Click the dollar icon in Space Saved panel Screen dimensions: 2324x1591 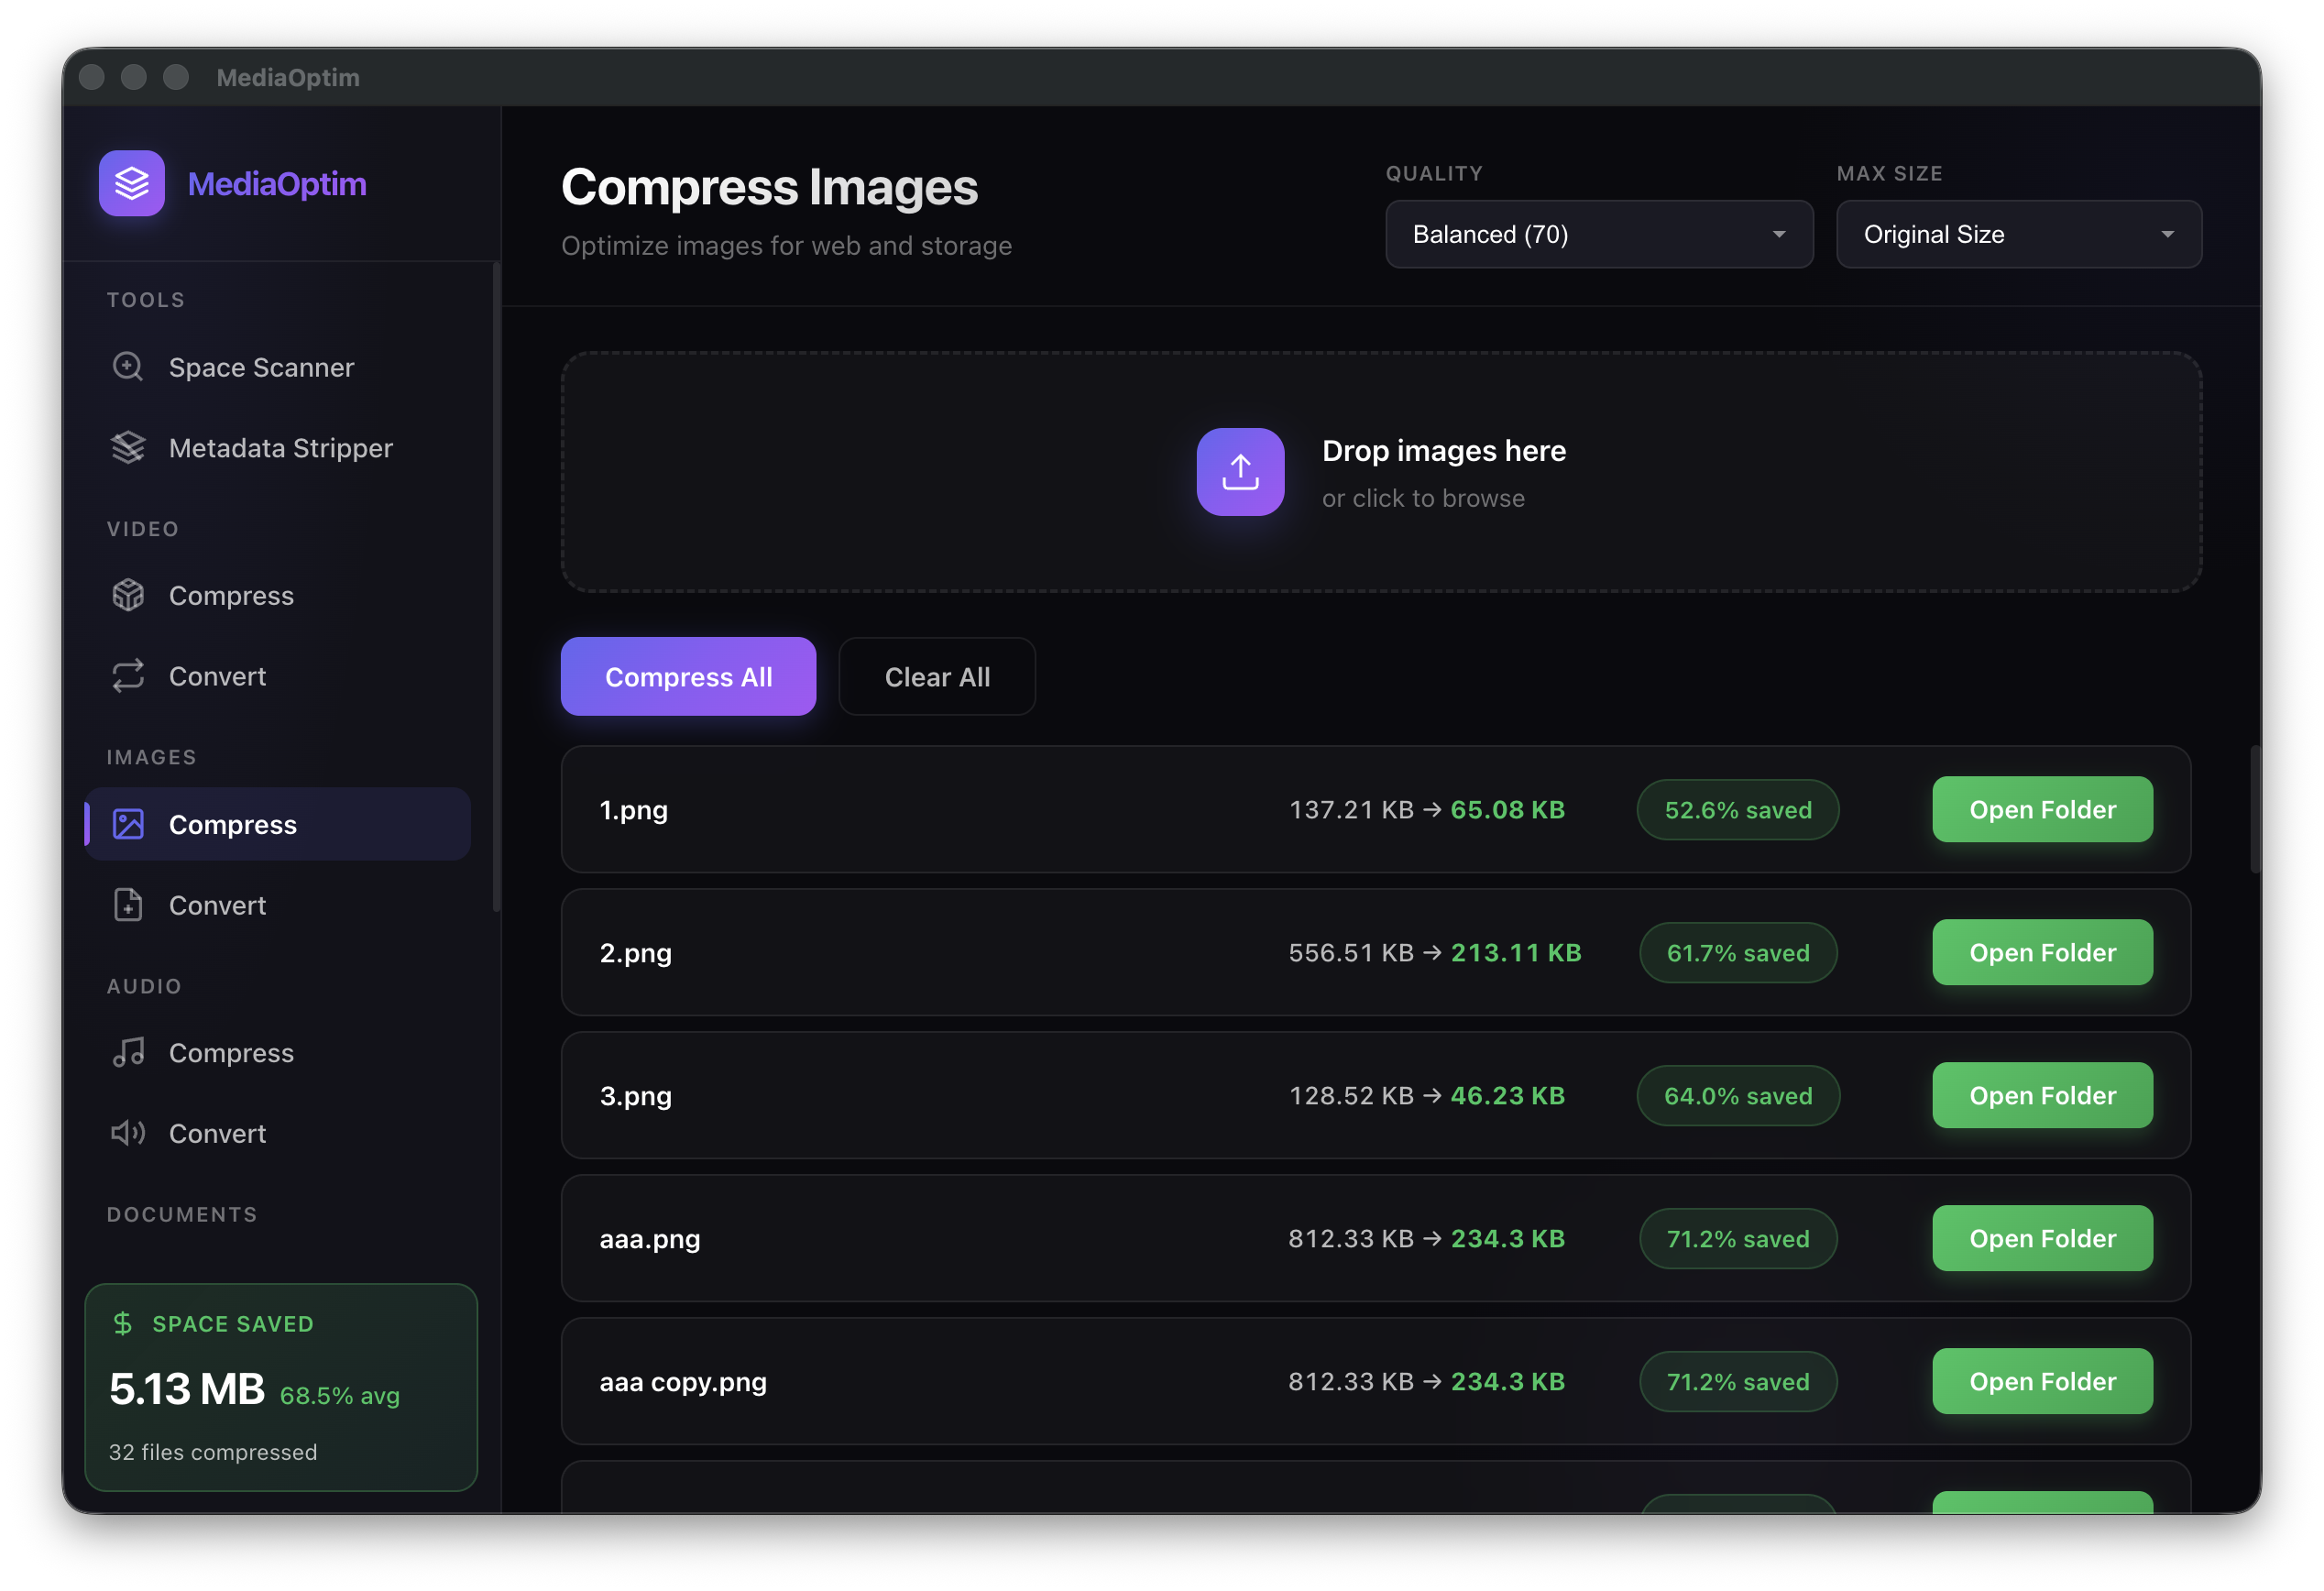coord(122,1323)
